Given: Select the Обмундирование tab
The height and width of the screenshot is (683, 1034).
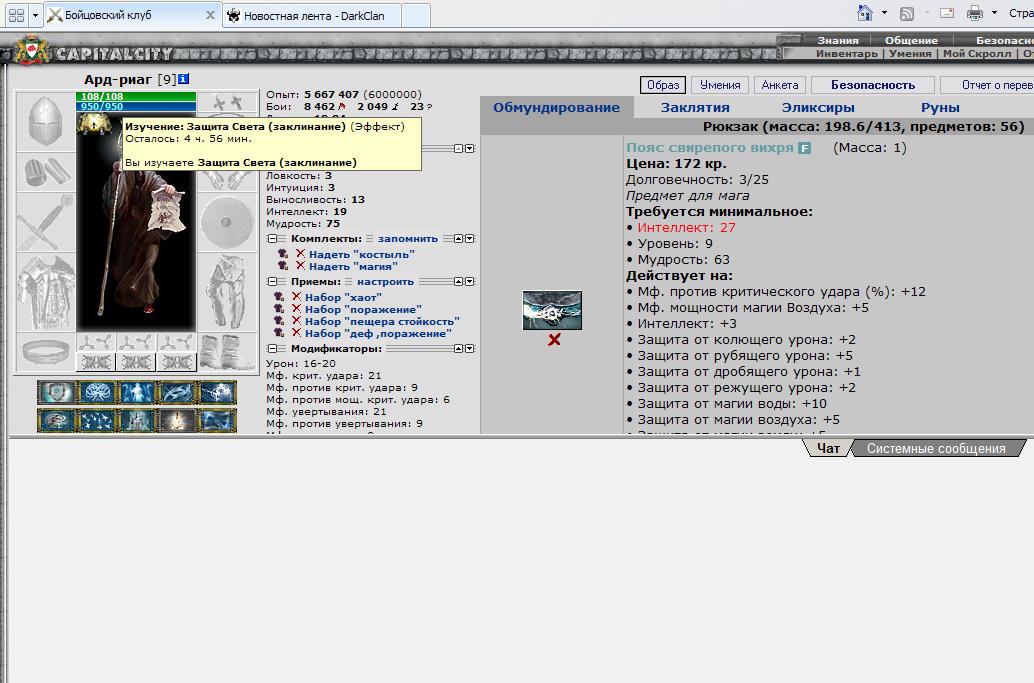Looking at the screenshot, I should tap(557, 107).
